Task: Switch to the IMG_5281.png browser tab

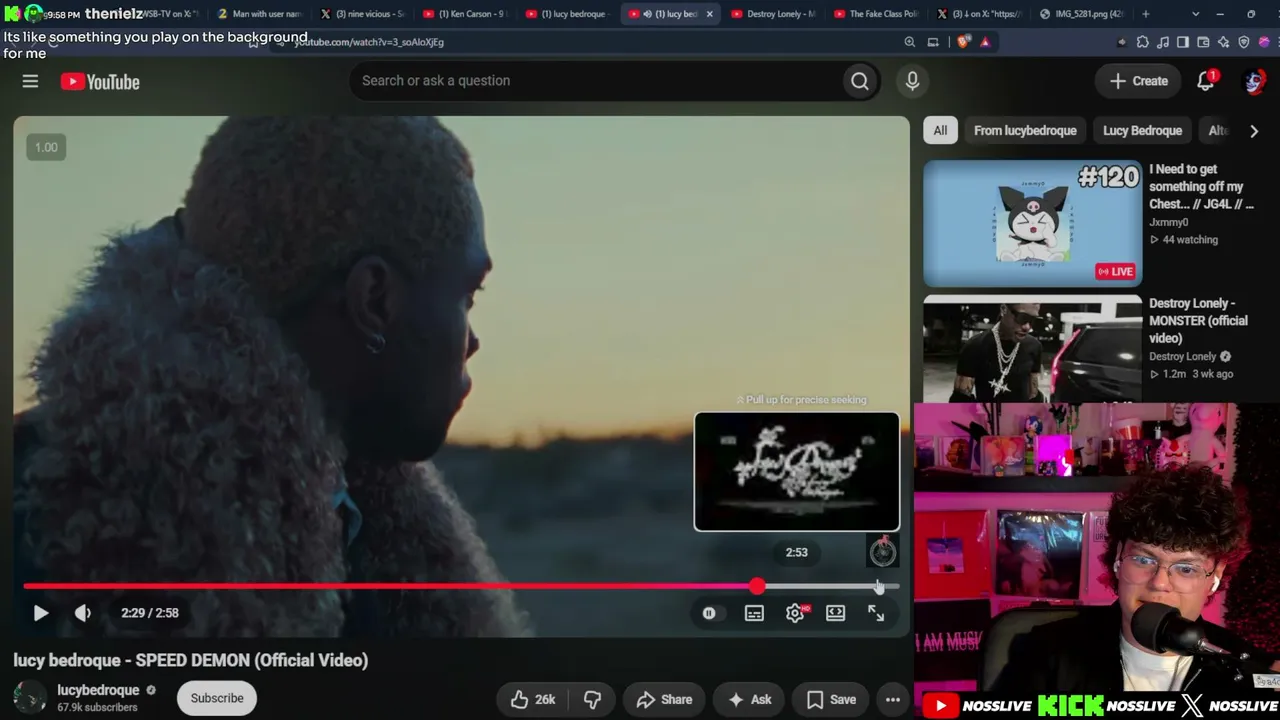Action: coord(1081,14)
